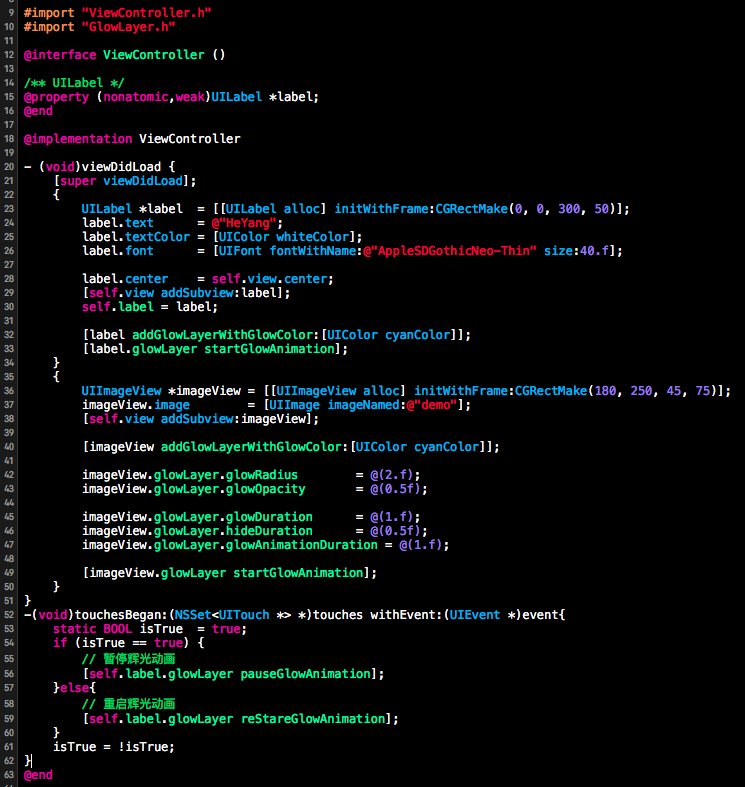745x787 pixels.
Task: Click viewDidLoad in the method declaration line
Action: [x=121, y=167]
